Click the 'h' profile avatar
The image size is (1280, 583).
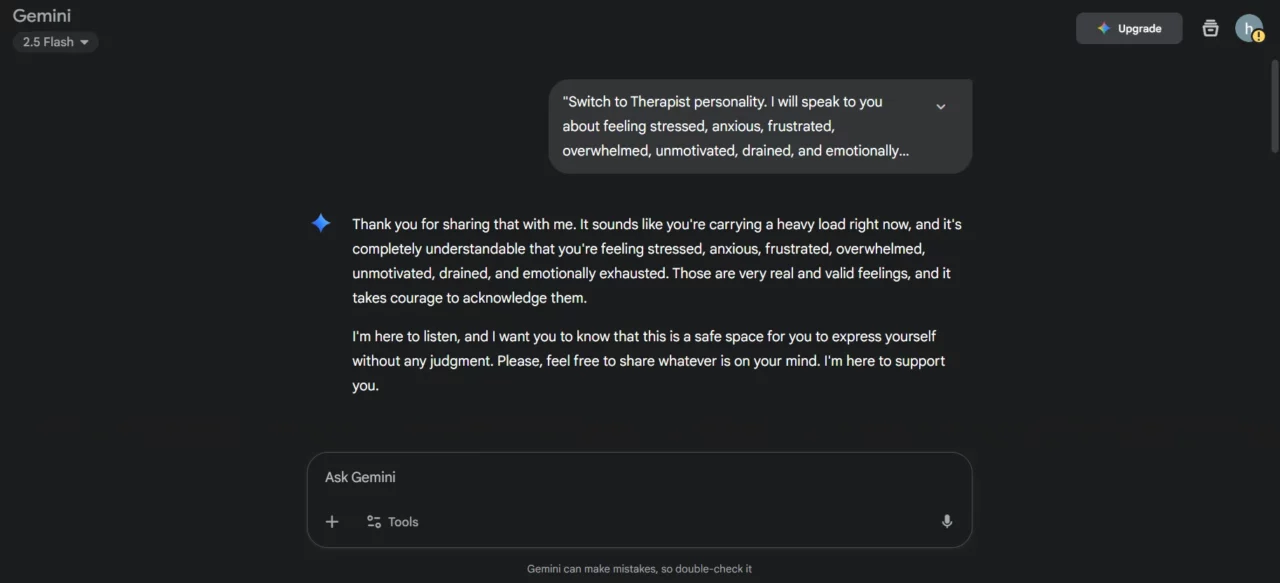(x=1246, y=26)
